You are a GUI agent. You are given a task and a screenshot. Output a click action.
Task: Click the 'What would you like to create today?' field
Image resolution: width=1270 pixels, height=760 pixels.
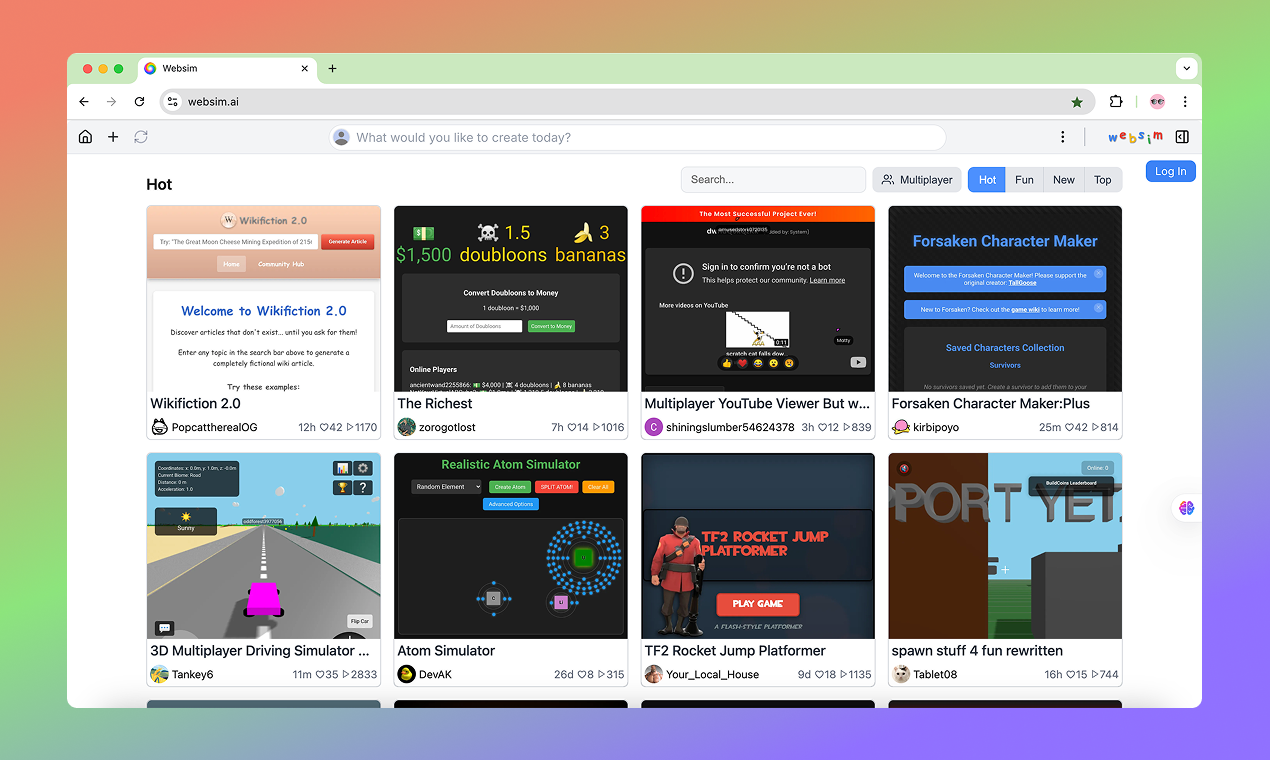[638, 137]
